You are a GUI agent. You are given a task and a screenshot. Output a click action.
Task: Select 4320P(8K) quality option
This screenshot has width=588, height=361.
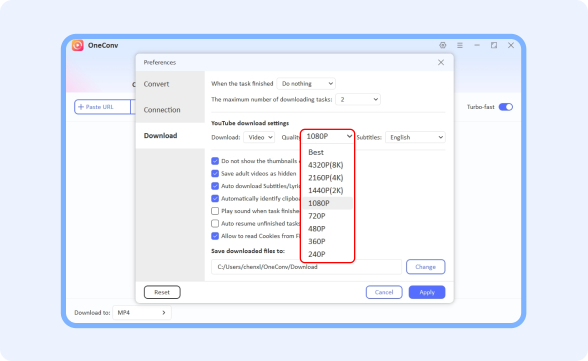pyautogui.click(x=327, y=165)
